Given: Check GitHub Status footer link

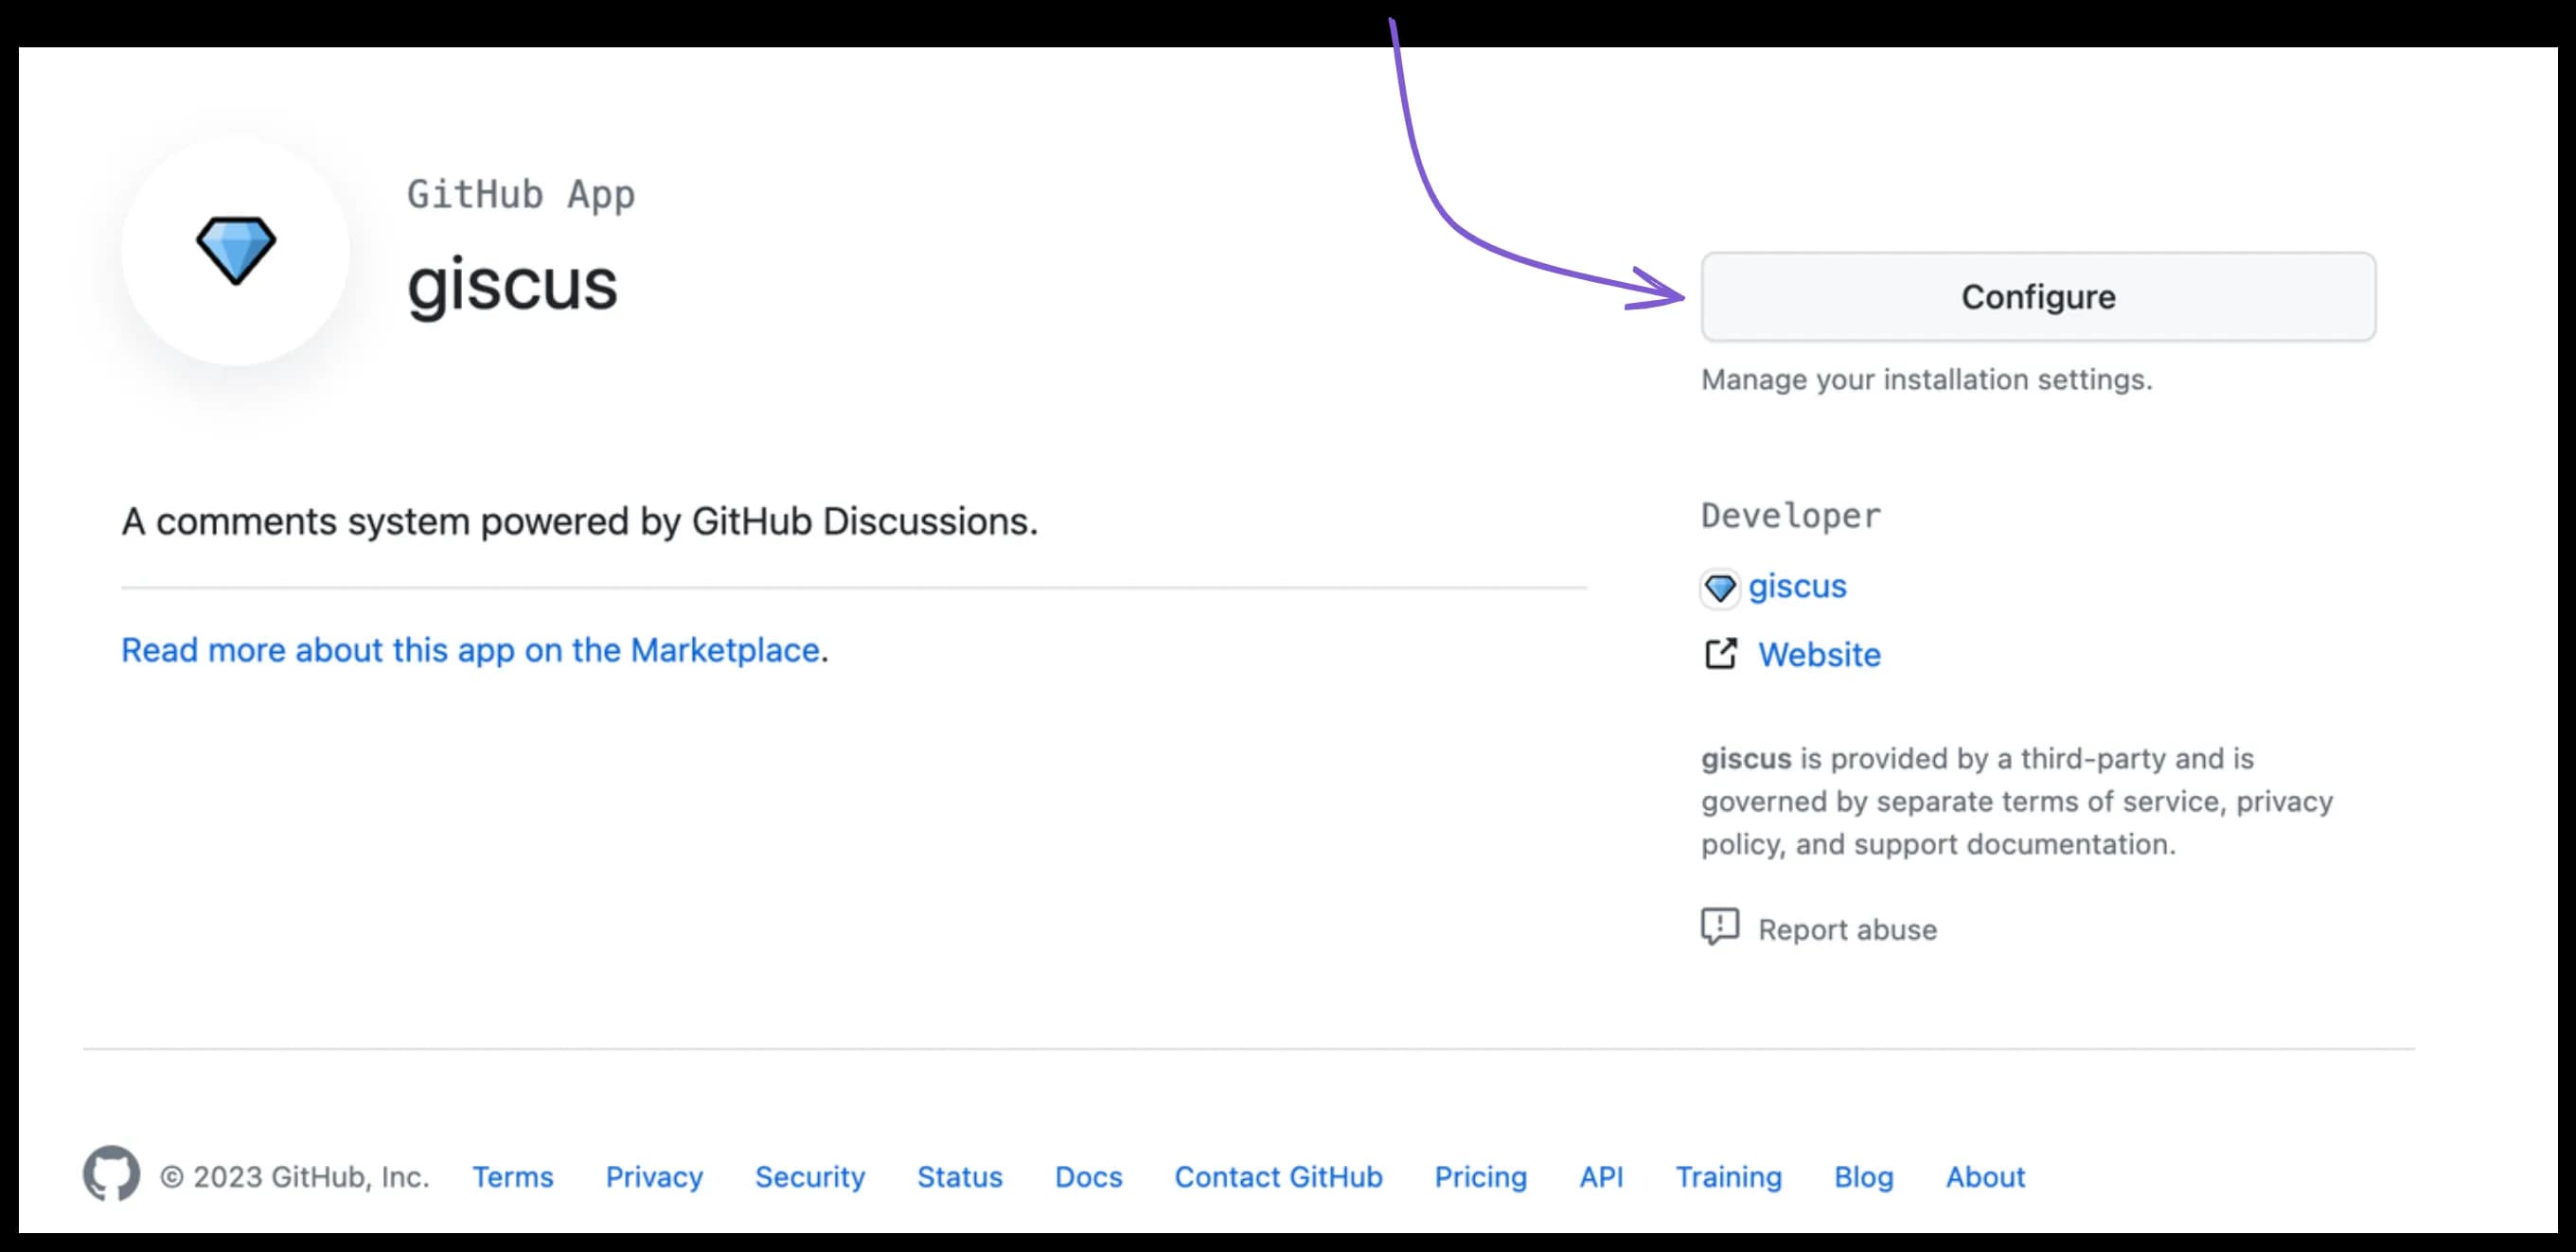Looking at the screenshot, I should click(960, 1177).
